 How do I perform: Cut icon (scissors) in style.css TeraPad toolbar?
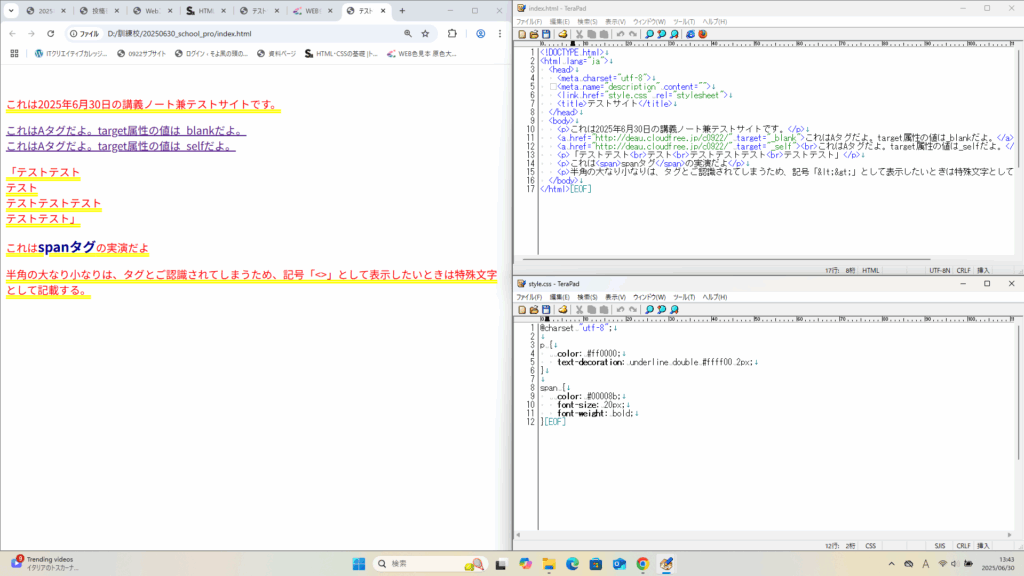580,310
